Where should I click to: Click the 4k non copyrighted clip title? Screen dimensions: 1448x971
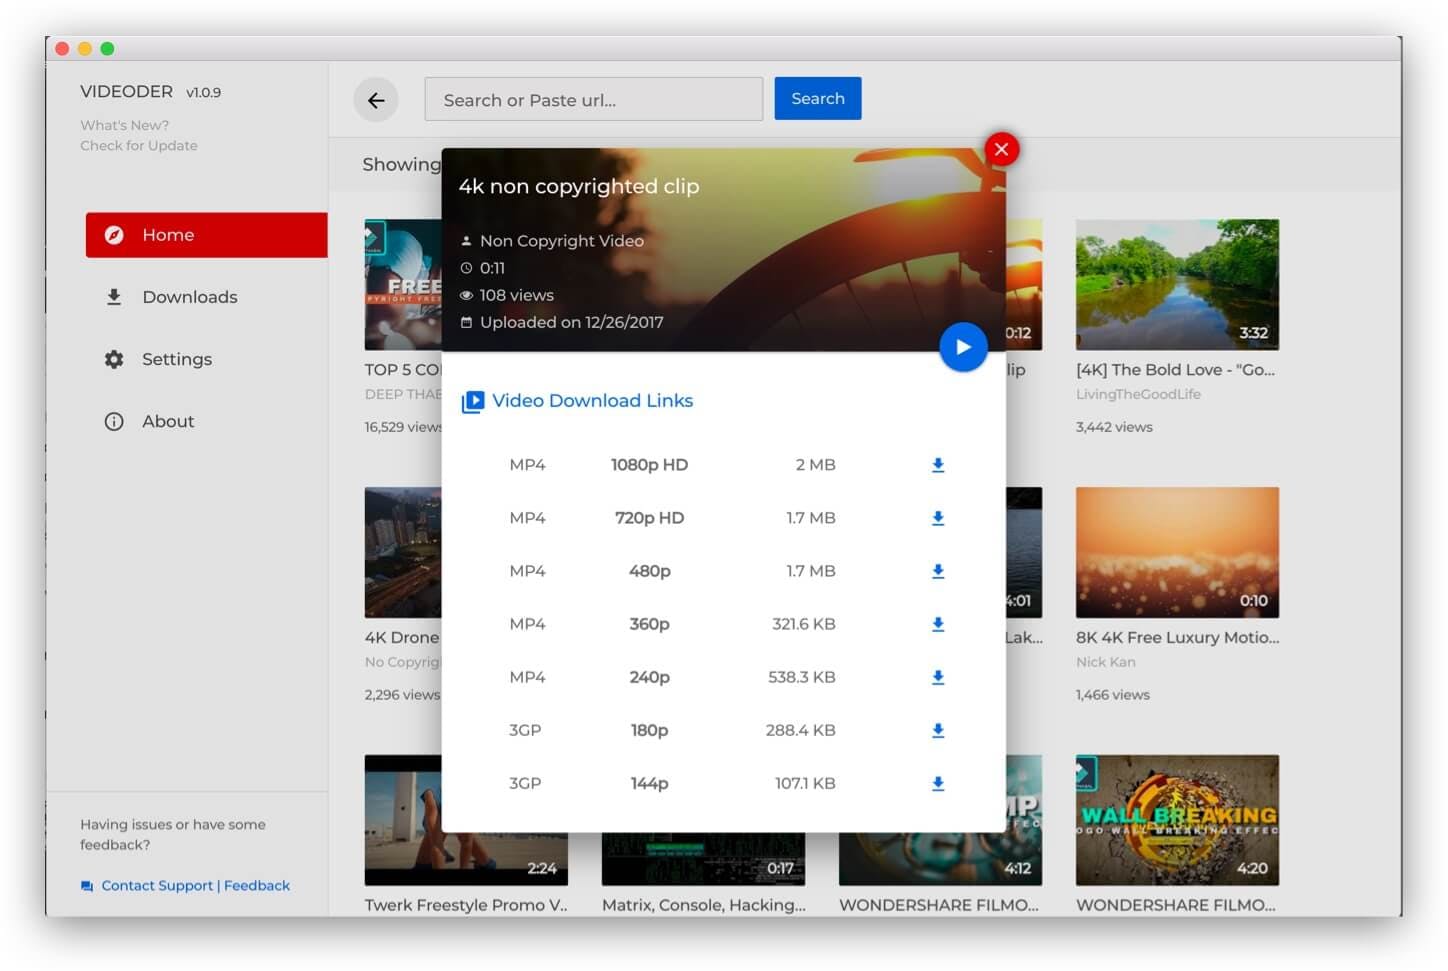click(578, 186)
